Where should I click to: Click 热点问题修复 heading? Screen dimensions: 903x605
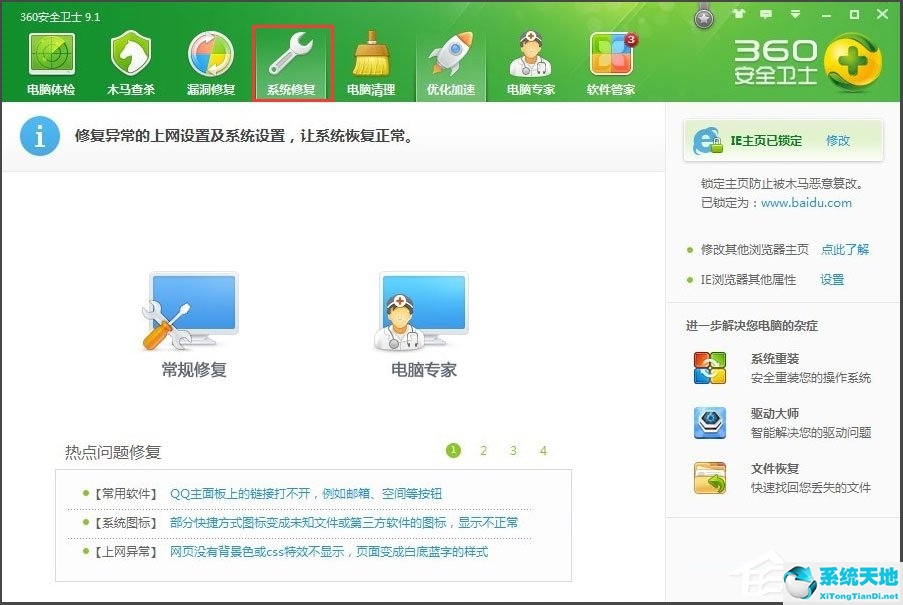[113, 452]
